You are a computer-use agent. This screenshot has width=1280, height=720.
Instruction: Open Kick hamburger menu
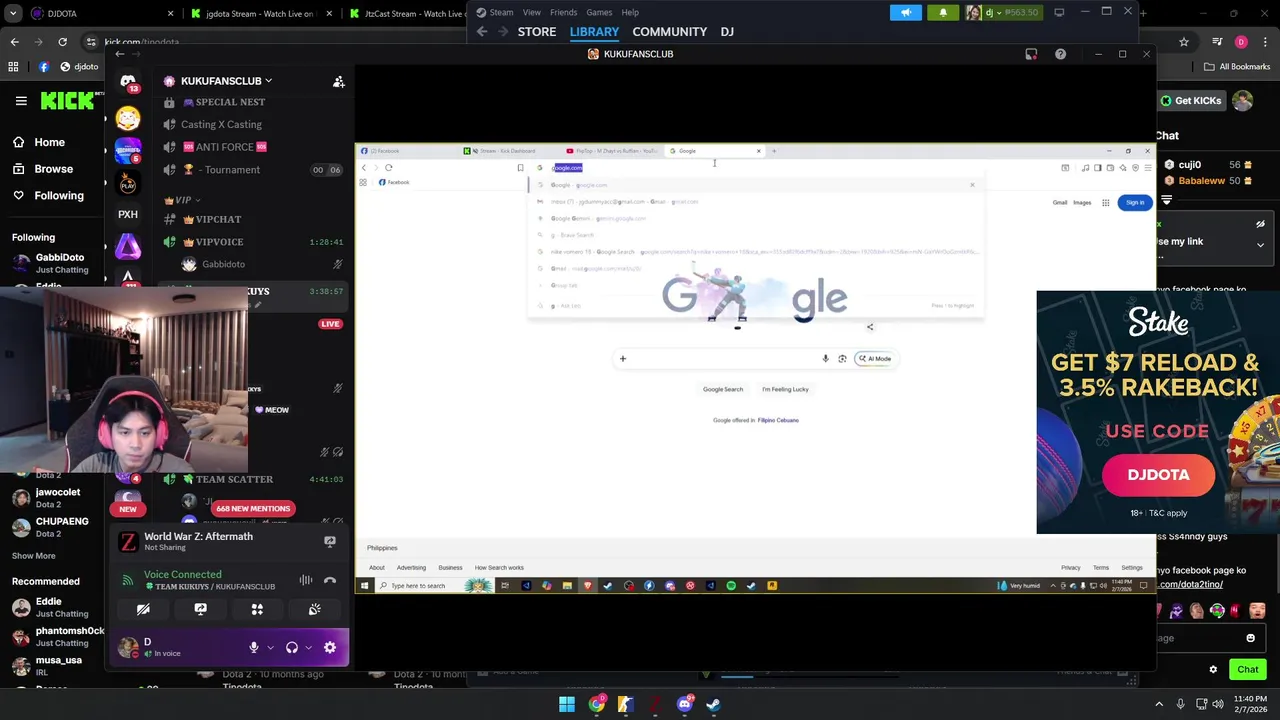tap(21, 101)
